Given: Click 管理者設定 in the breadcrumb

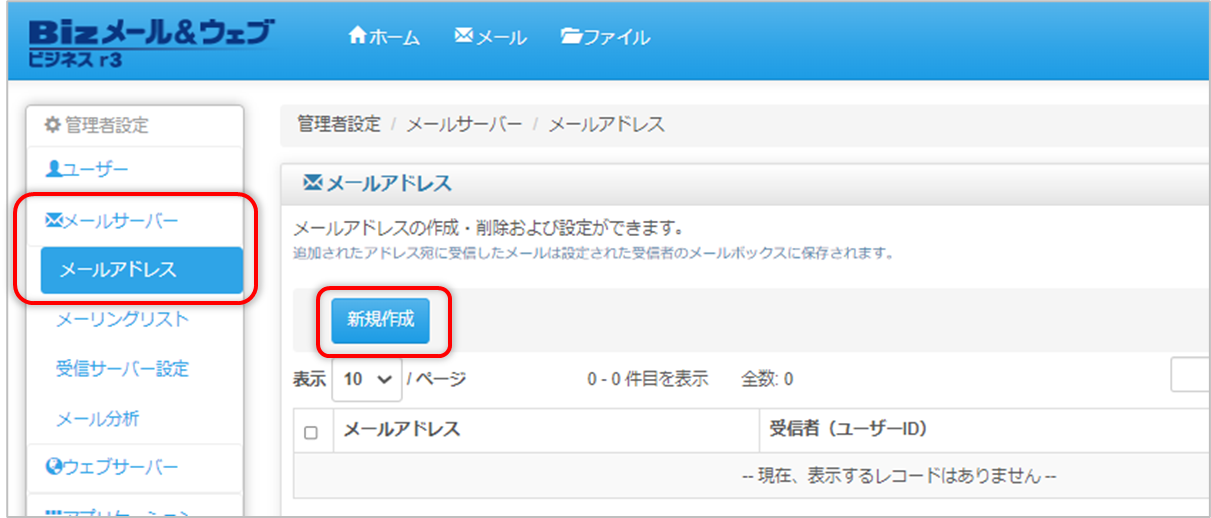Looking at the screenshot, I should click(x=339, y=125).
